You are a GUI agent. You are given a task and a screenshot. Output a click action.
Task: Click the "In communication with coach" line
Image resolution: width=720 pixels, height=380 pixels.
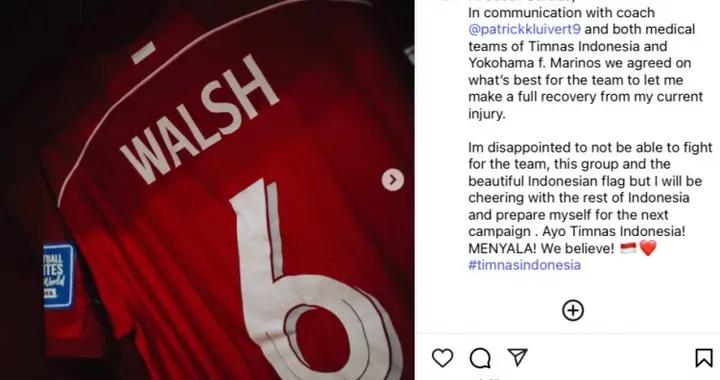tap(562, 12)
